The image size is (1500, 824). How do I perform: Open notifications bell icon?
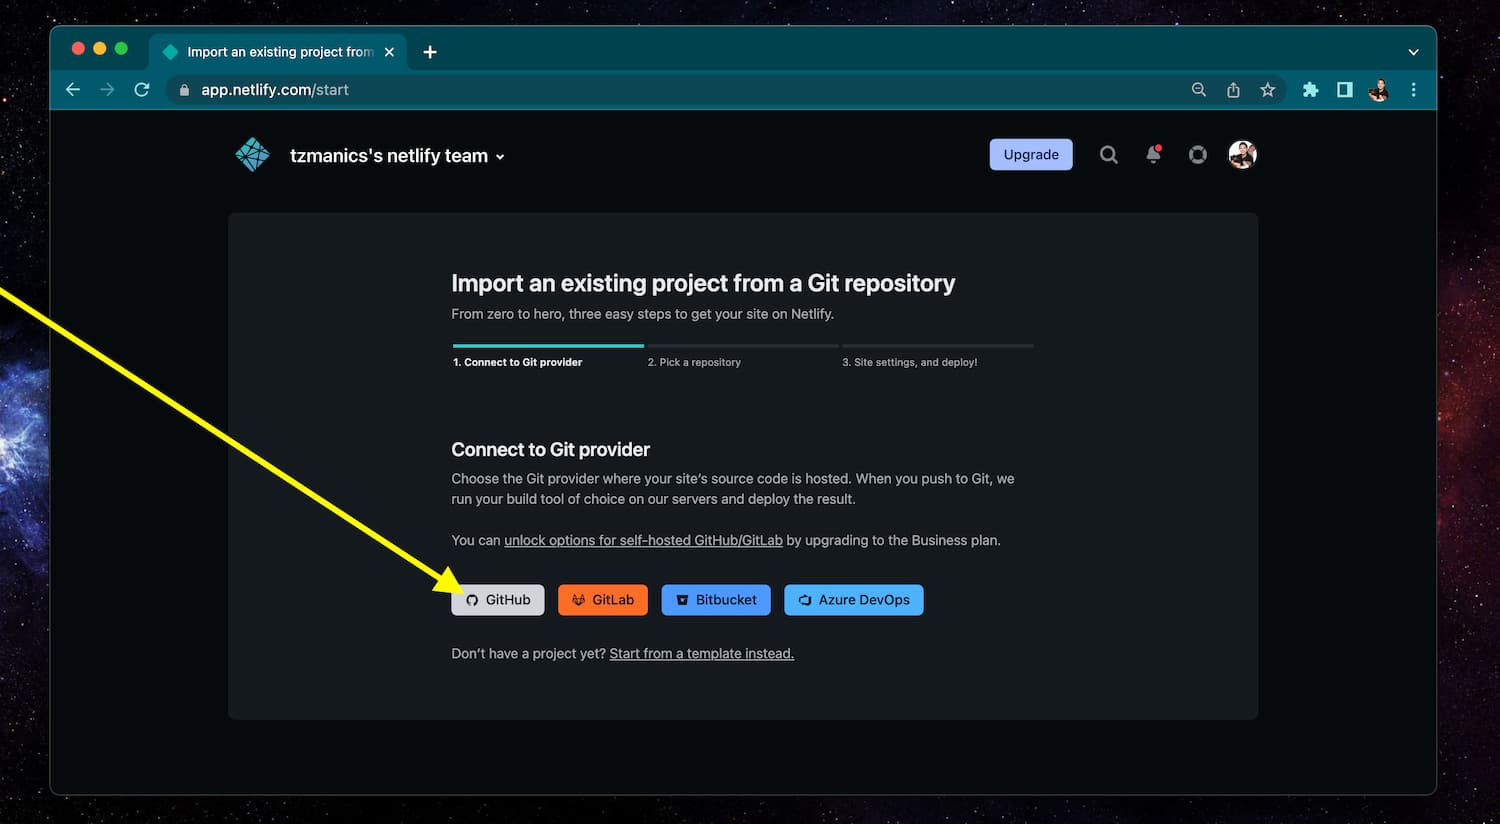(x=1153, y=154)
